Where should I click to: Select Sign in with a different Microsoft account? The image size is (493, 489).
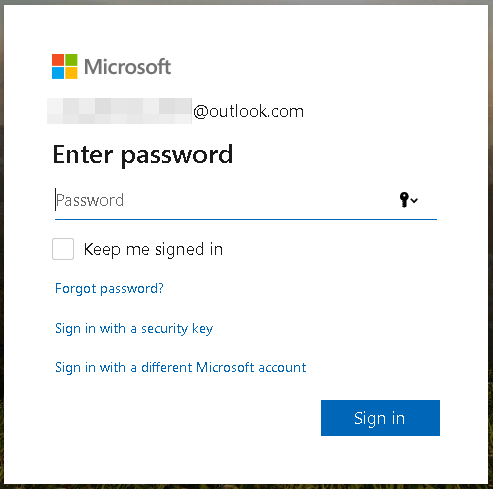[180, 368]
